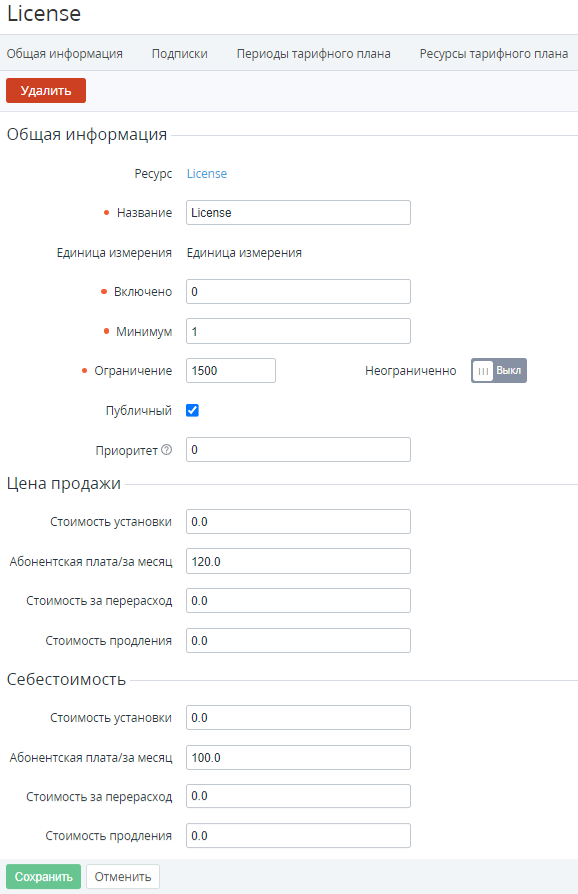Click the Ограничение field containing 1500
Viewport: 578px width, 894px height.
point(231,371)
